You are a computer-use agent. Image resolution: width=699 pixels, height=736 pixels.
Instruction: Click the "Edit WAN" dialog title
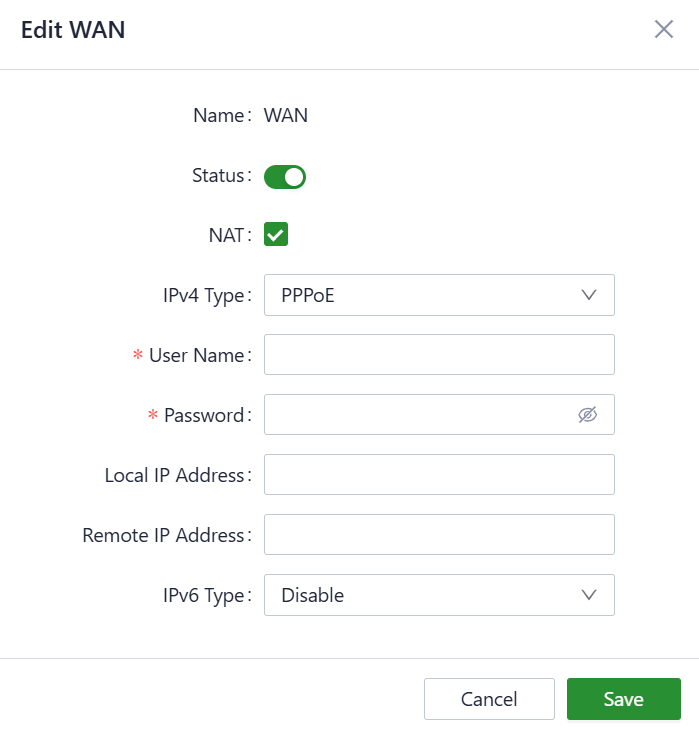(x=73, y=30)
